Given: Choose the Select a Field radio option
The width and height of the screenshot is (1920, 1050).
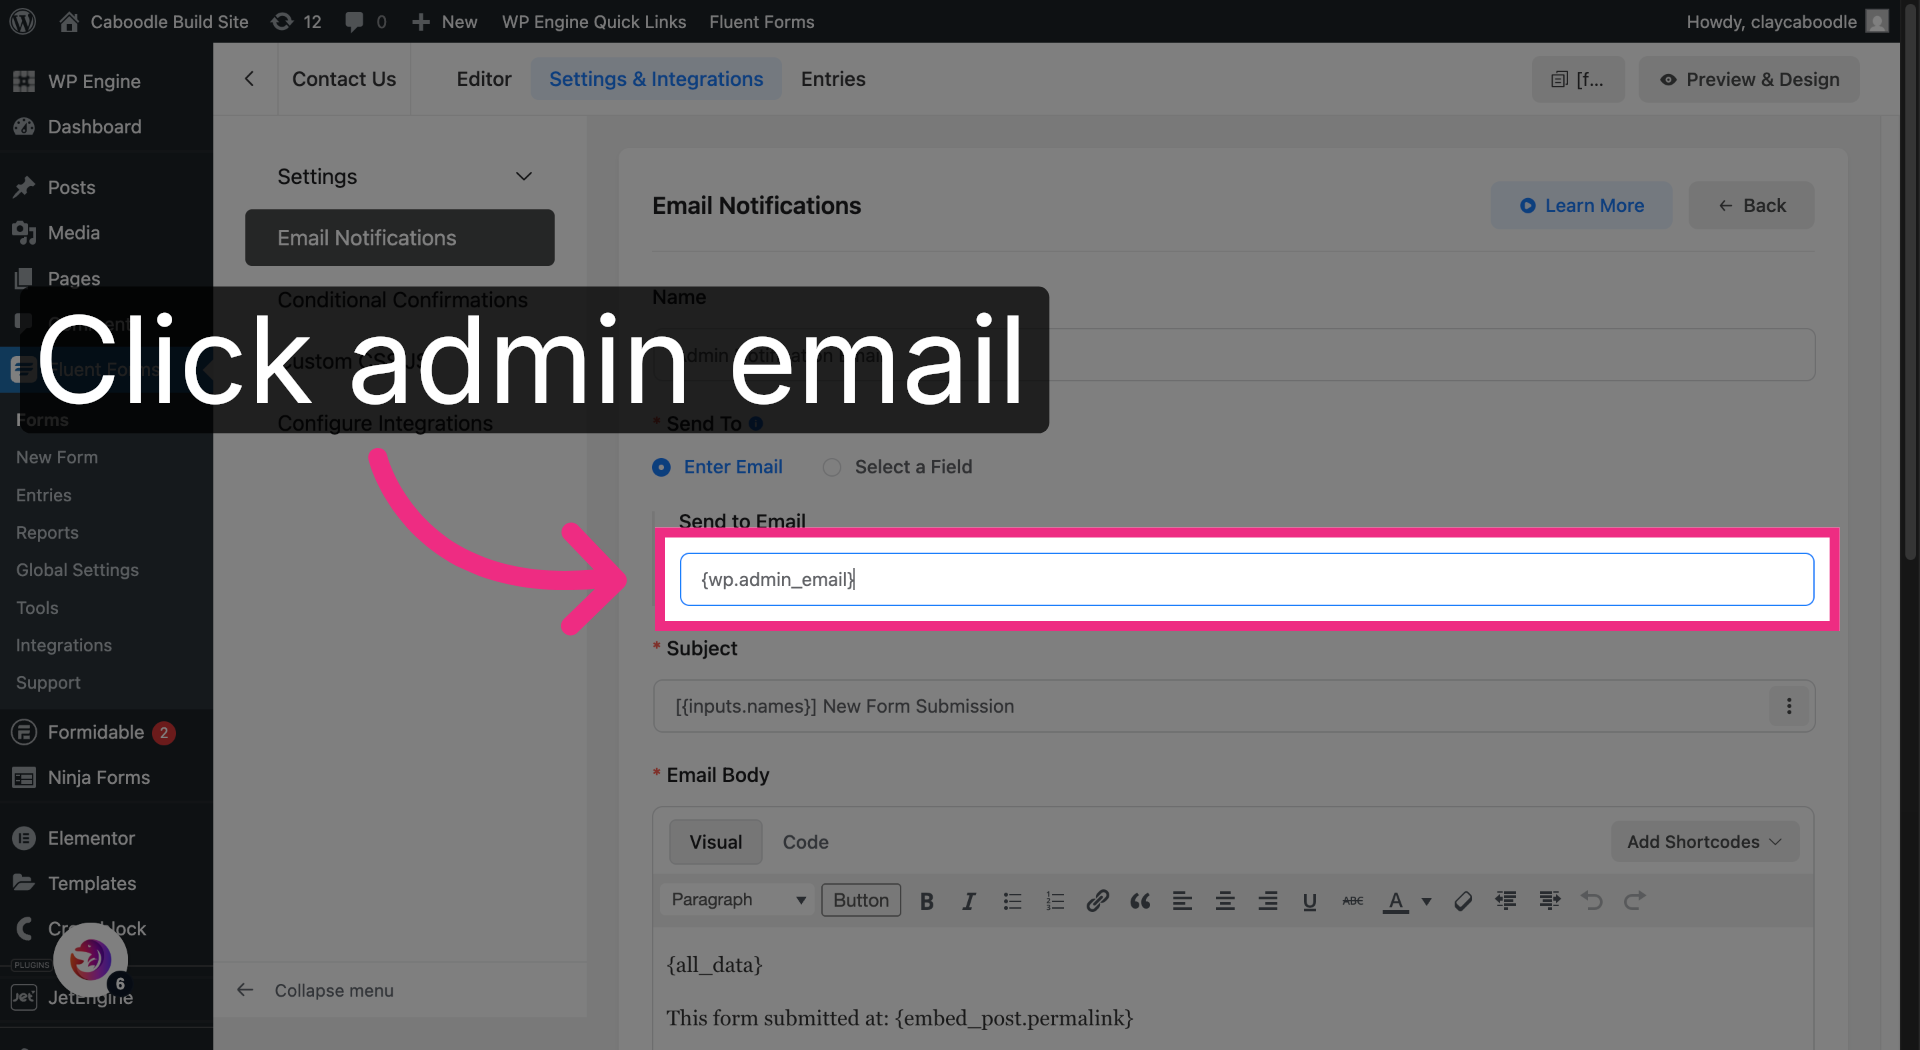Looking at the screenshot, I should pyautogui.click(x=831, y=467).
